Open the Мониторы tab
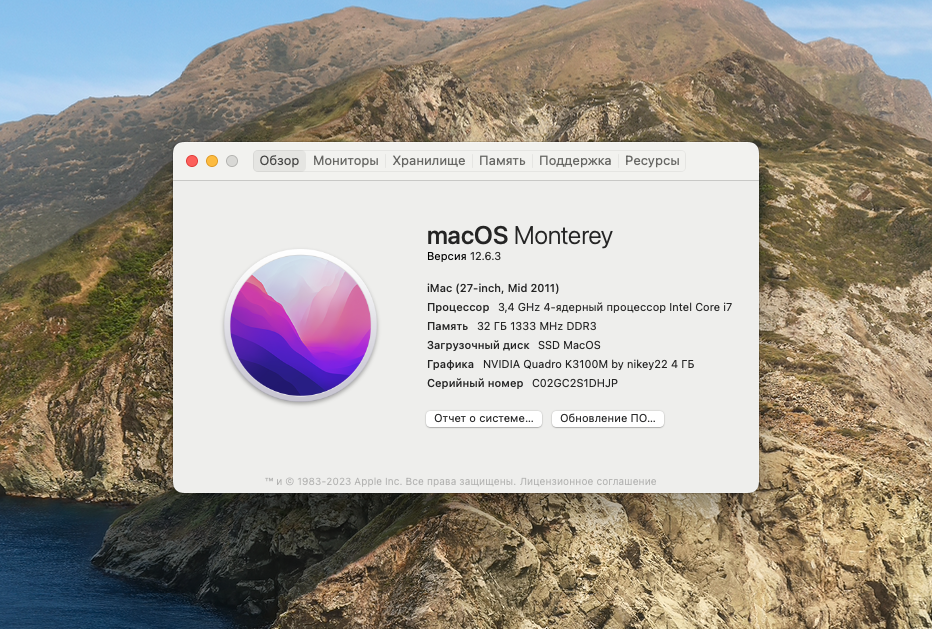Screen dimensions: 932x629 click(345, 161)
